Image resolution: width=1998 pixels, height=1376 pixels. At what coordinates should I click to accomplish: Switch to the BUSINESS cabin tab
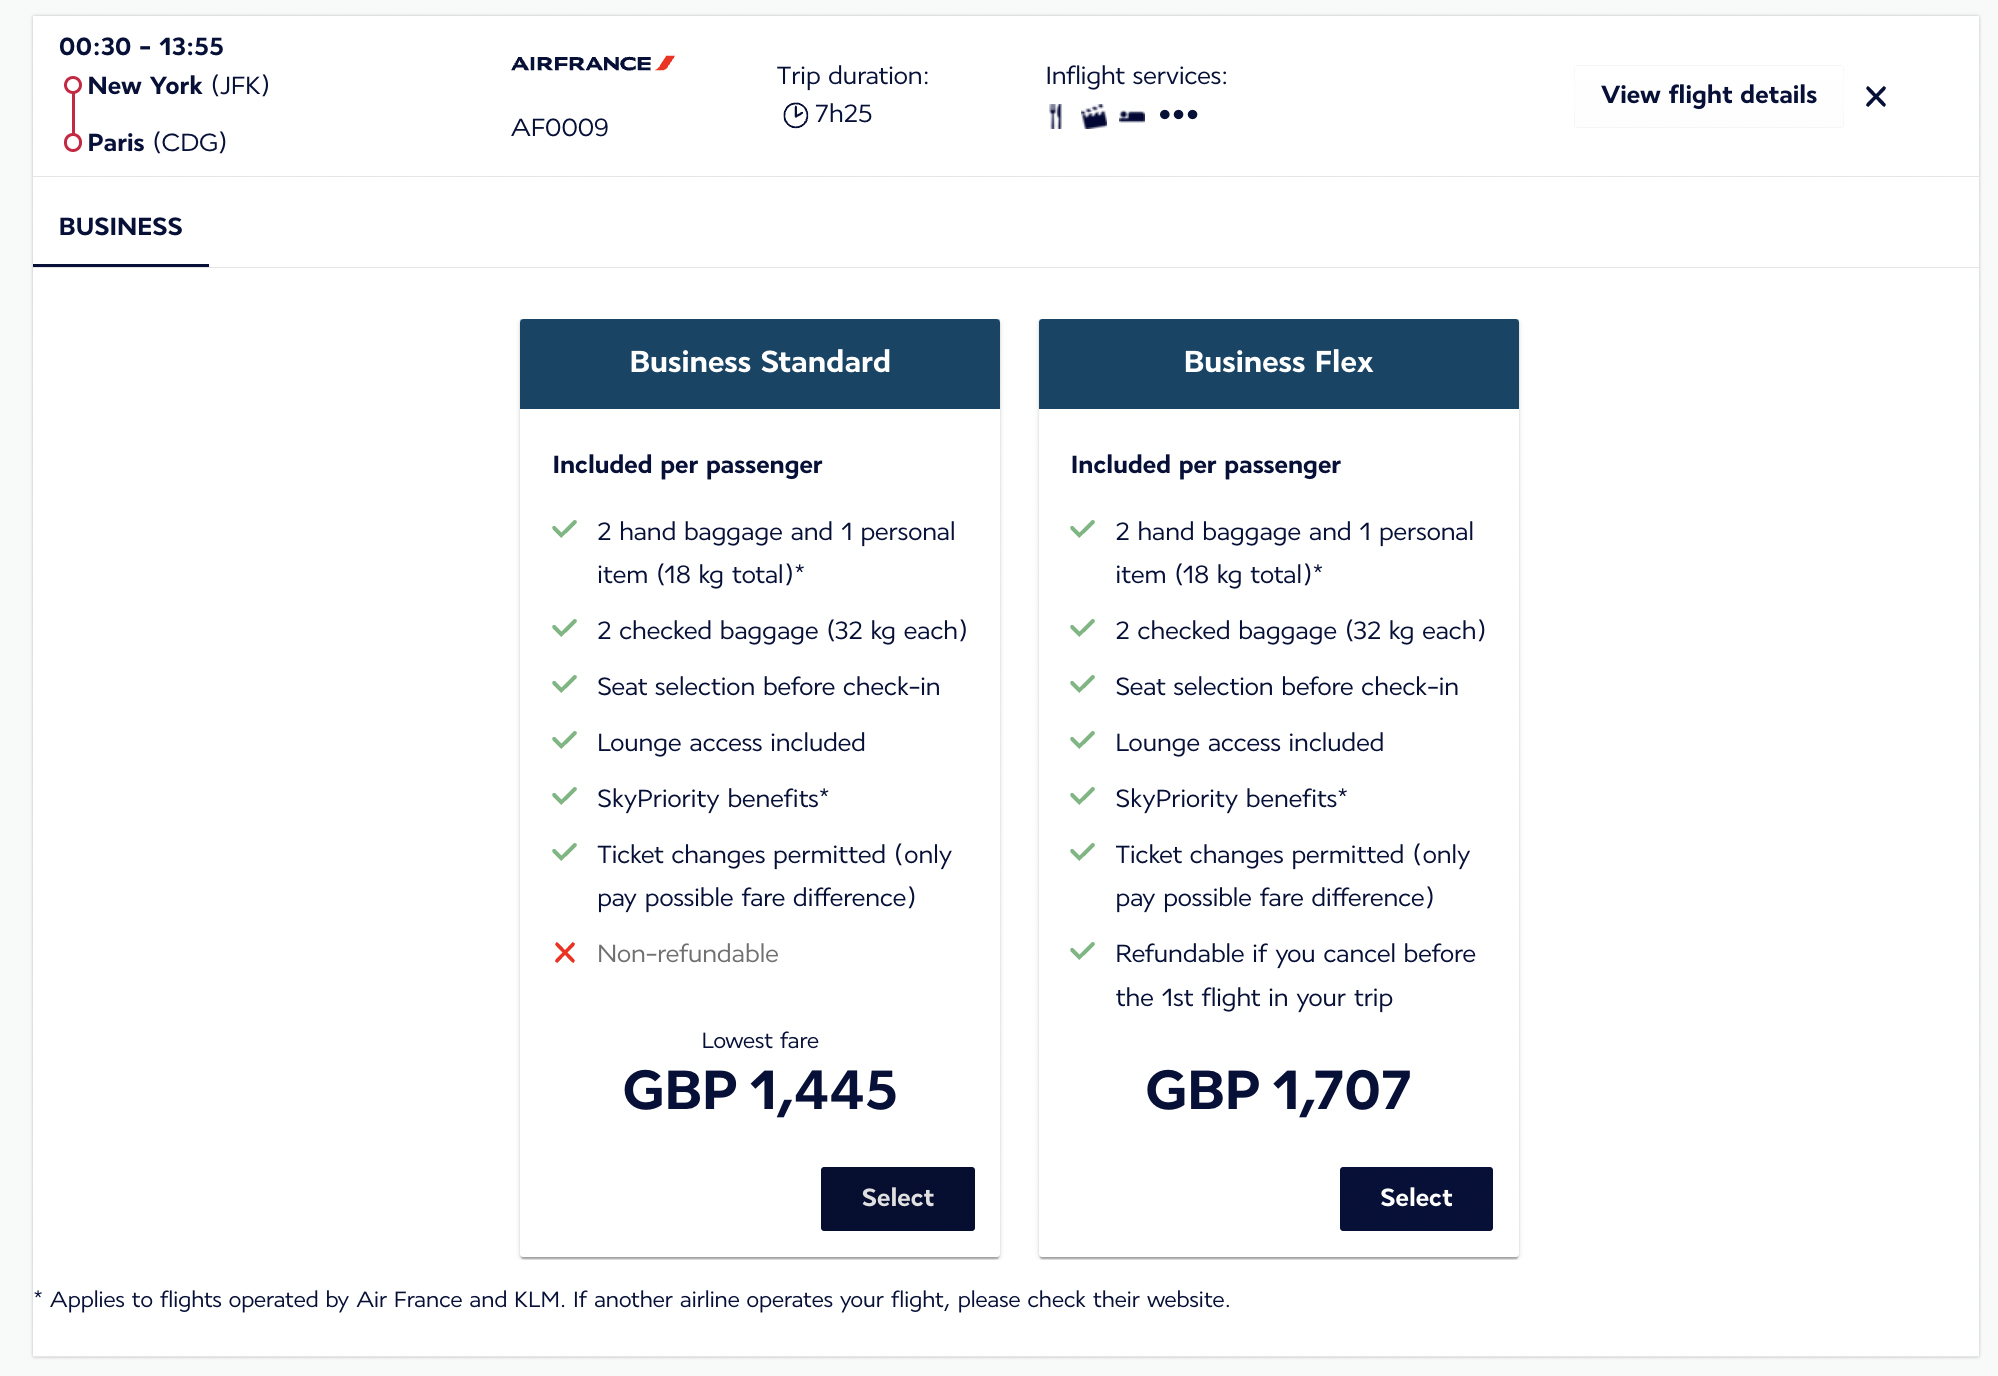(x=121, y=227)
